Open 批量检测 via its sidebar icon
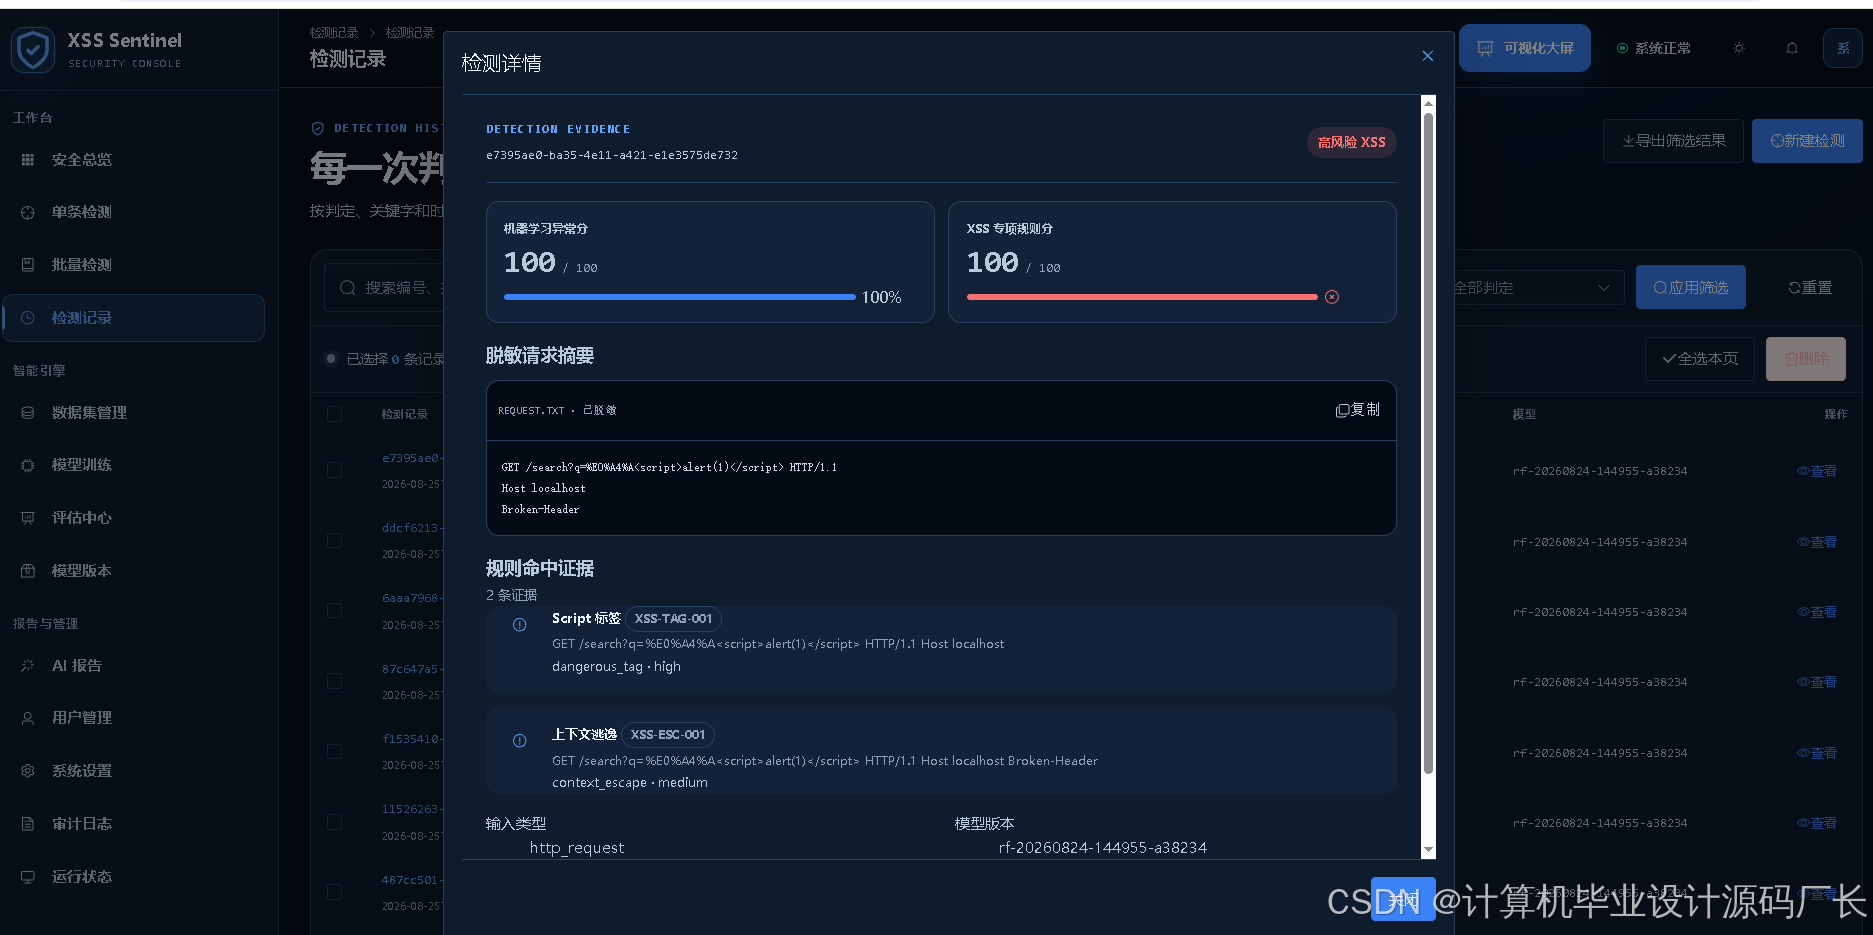 [x=28, y=265]
